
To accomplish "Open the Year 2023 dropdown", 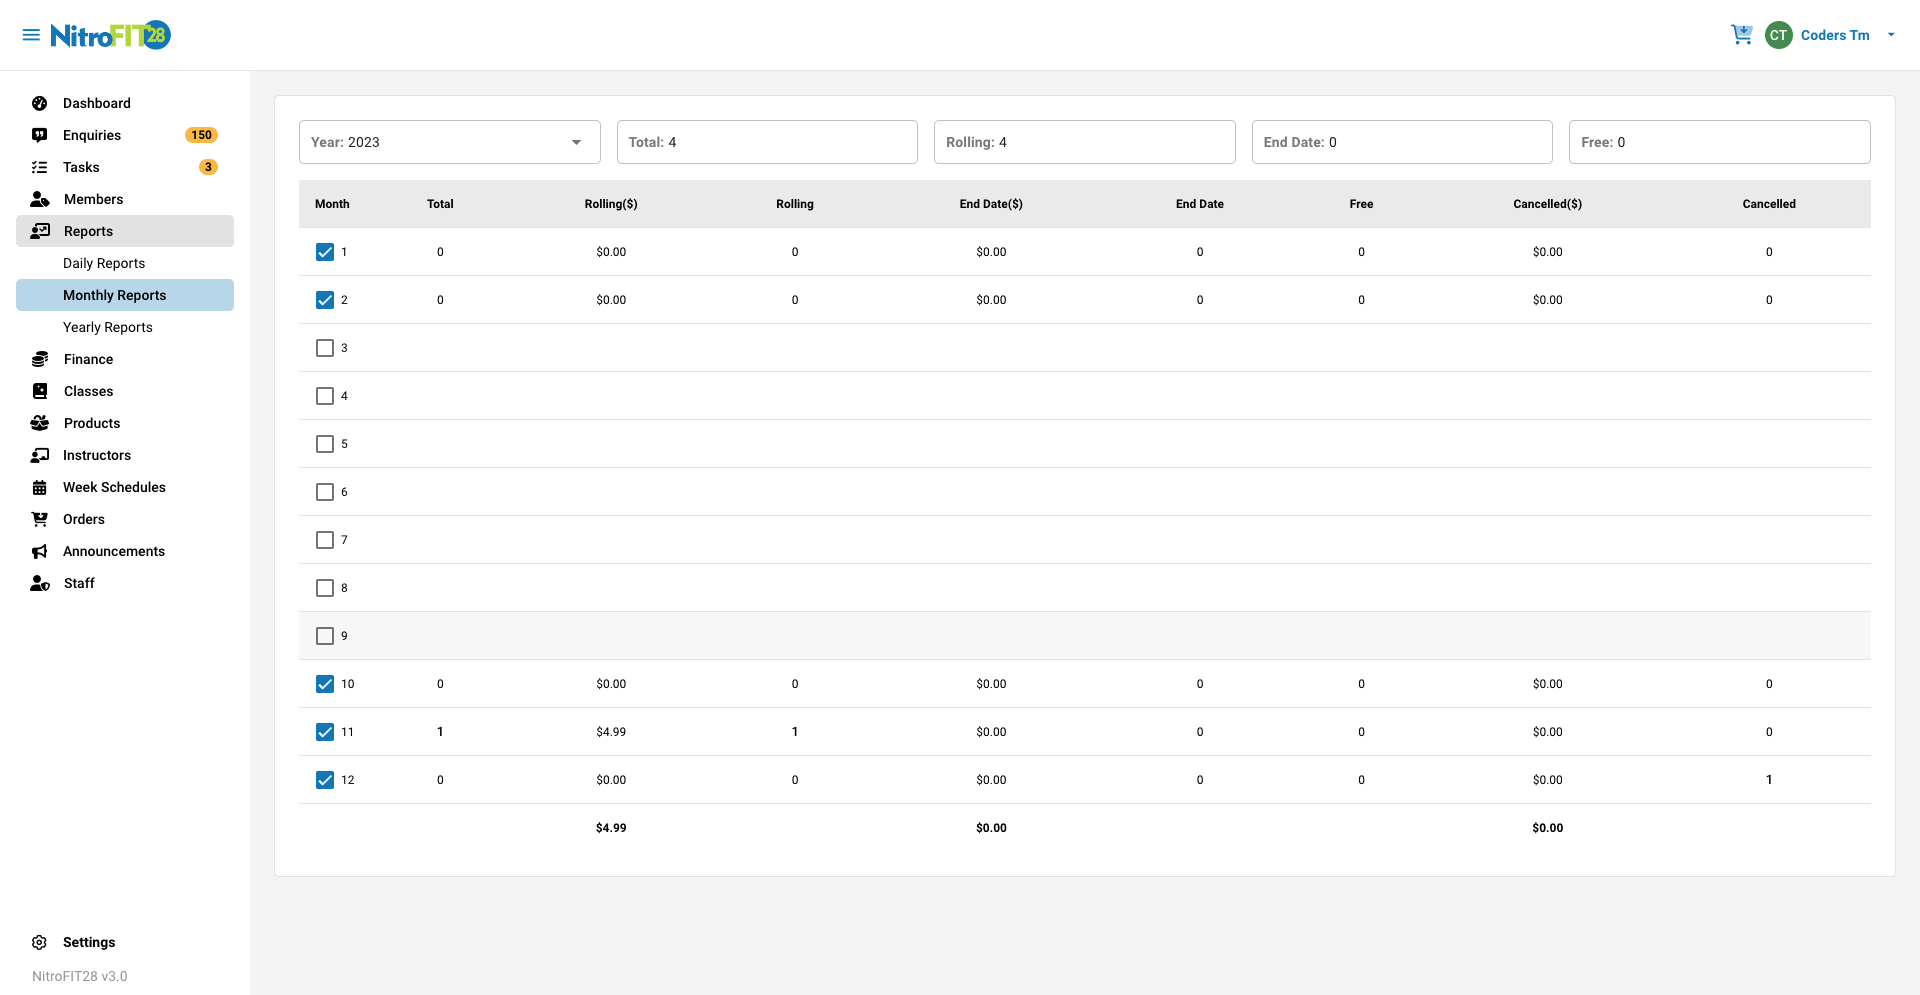I will click(449, 142).
